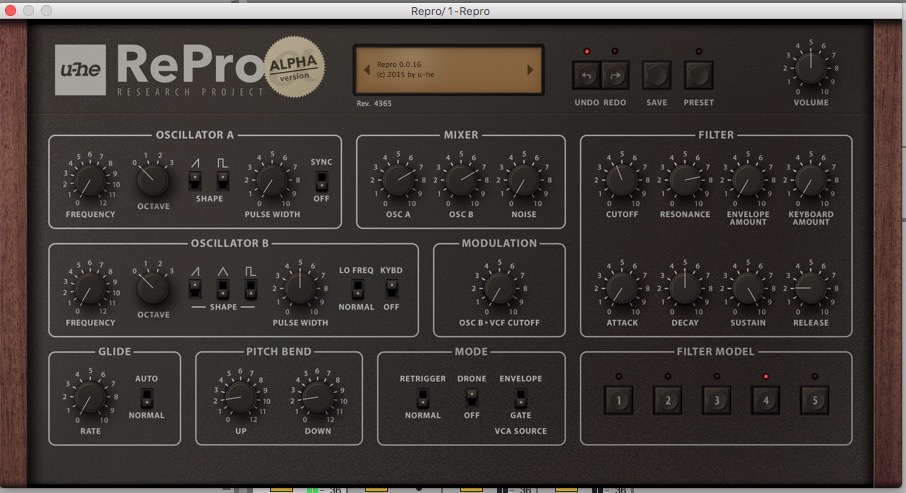Click Pitch Bend Down knob

point(317,396)
